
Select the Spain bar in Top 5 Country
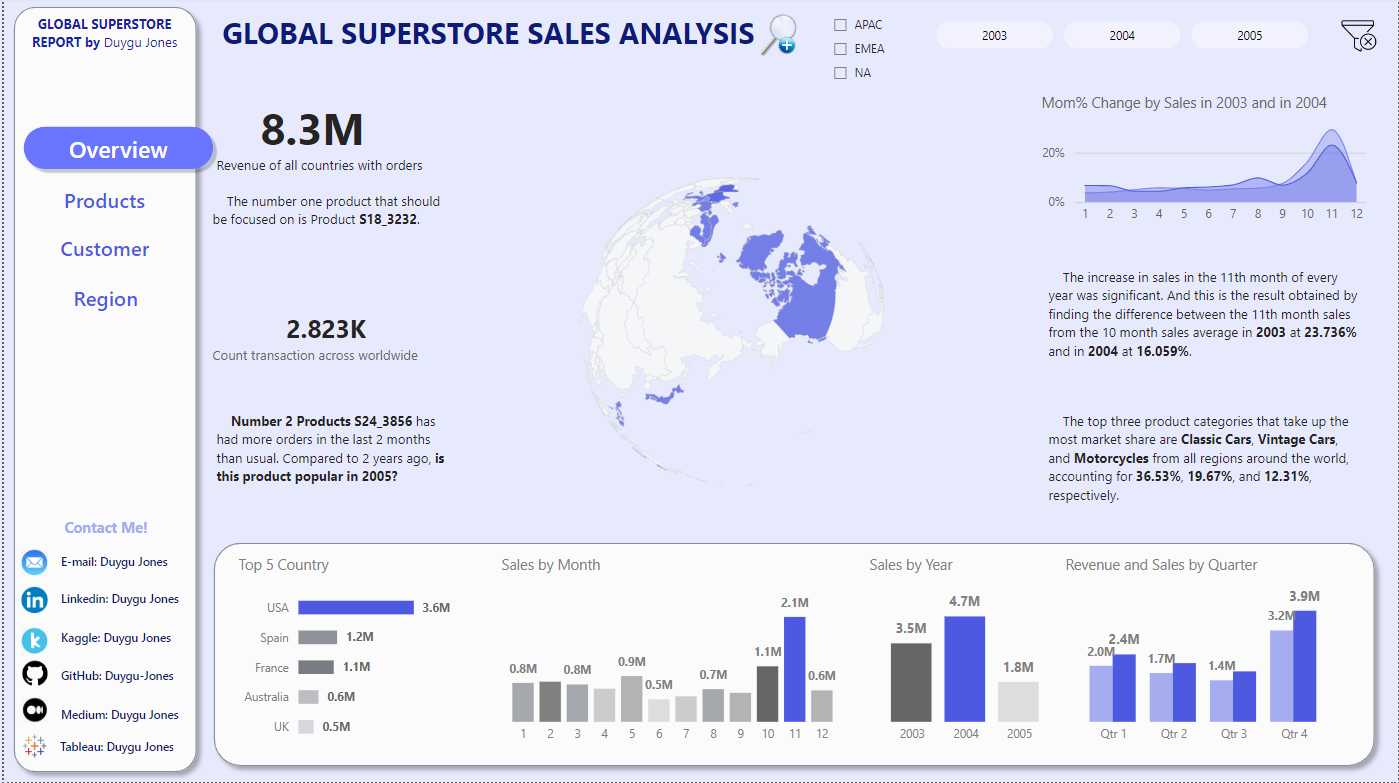tap(317, 637)
